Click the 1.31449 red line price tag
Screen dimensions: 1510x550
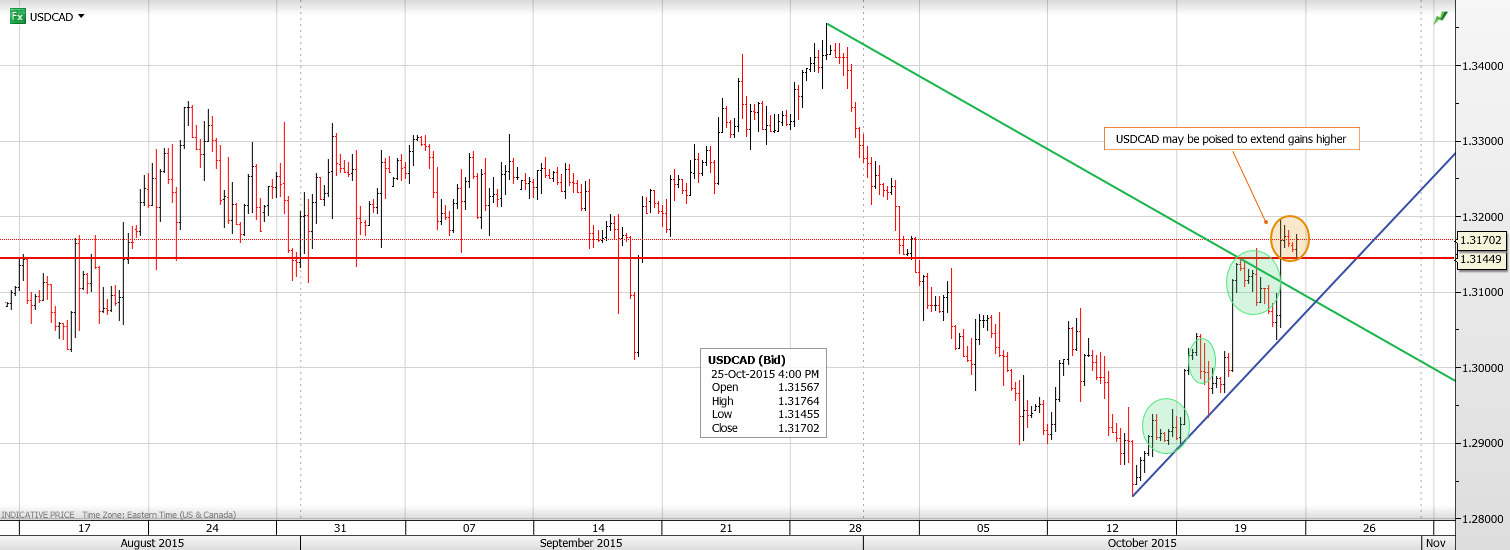[x=1480, y=259]
